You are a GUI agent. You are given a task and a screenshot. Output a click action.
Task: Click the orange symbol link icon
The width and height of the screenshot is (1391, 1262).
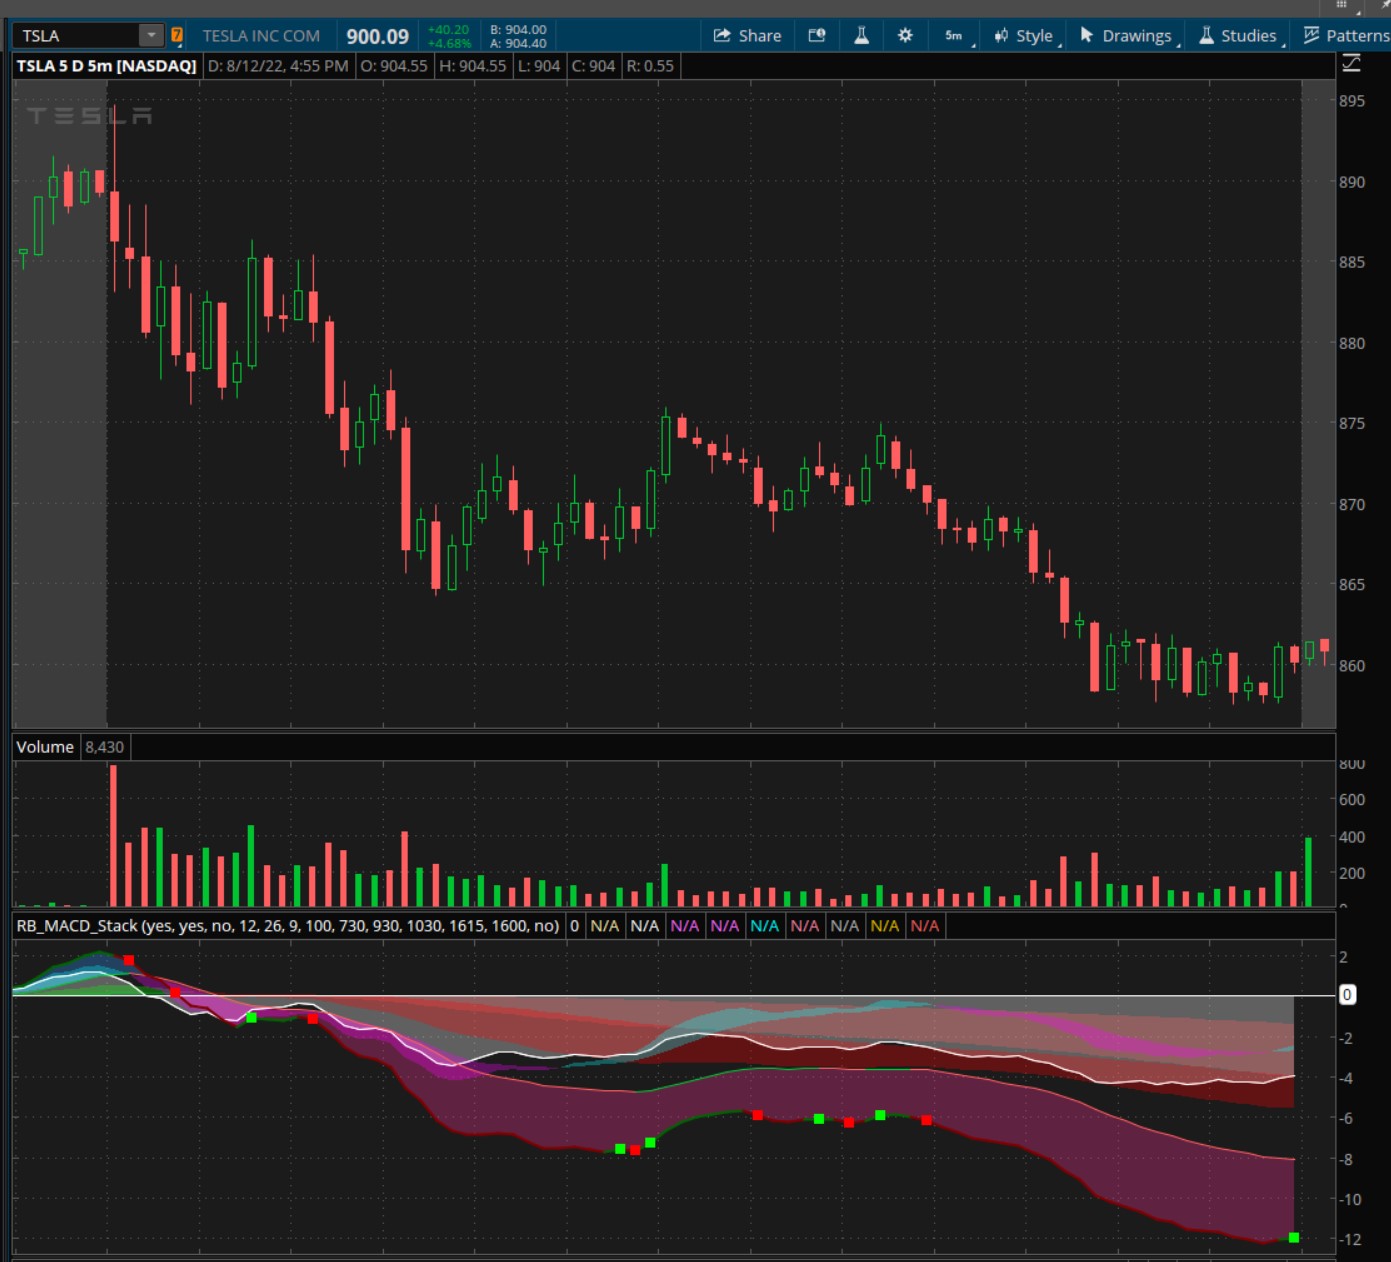[x=177, y=36]
